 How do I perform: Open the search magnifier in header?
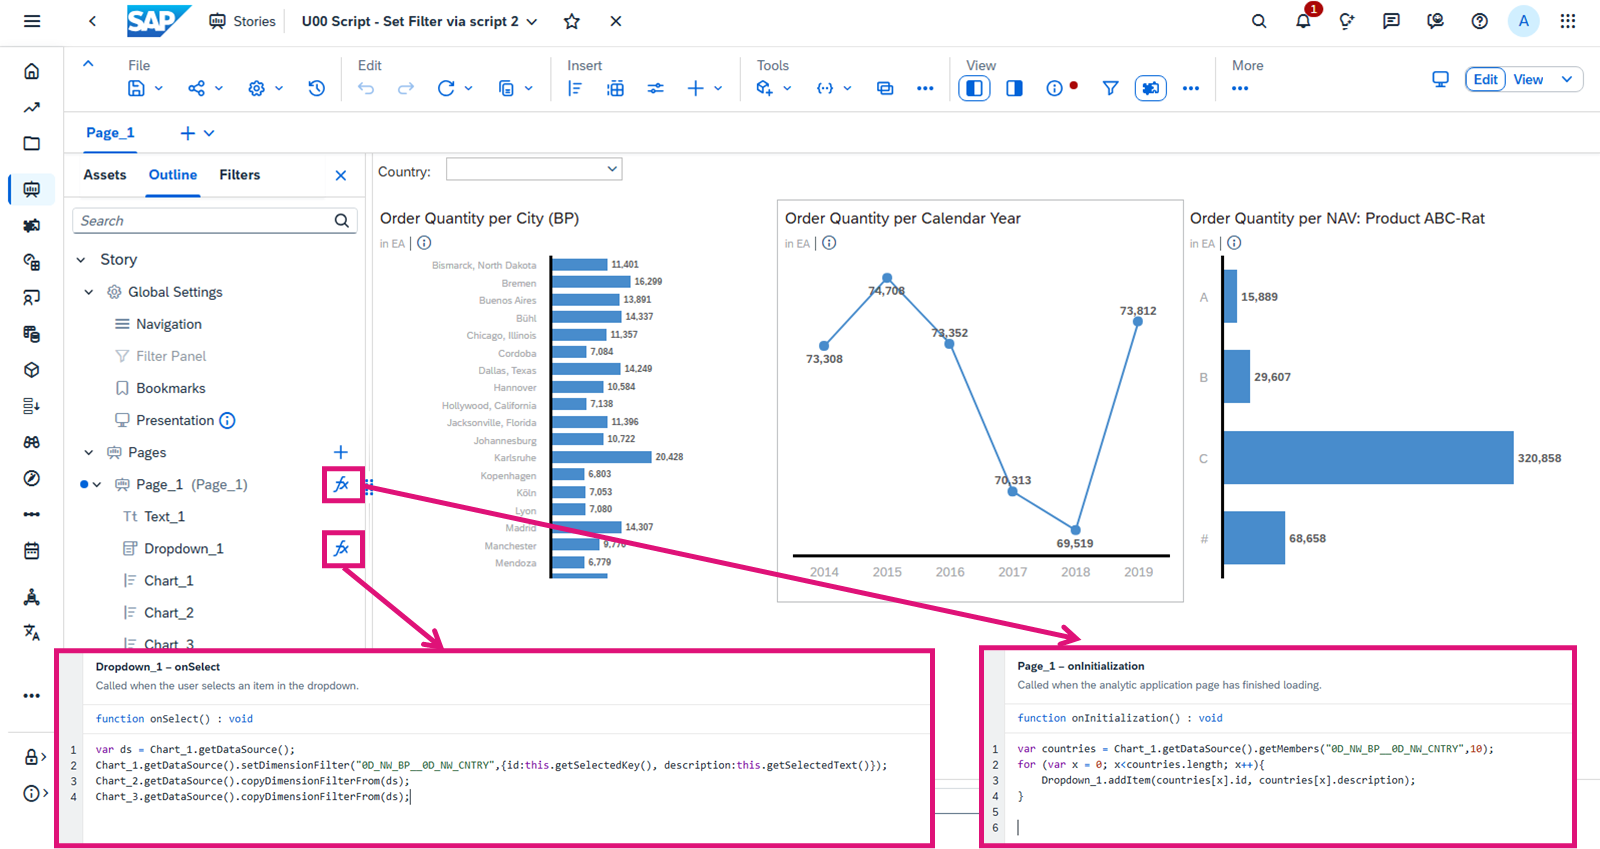[1259, 21]
